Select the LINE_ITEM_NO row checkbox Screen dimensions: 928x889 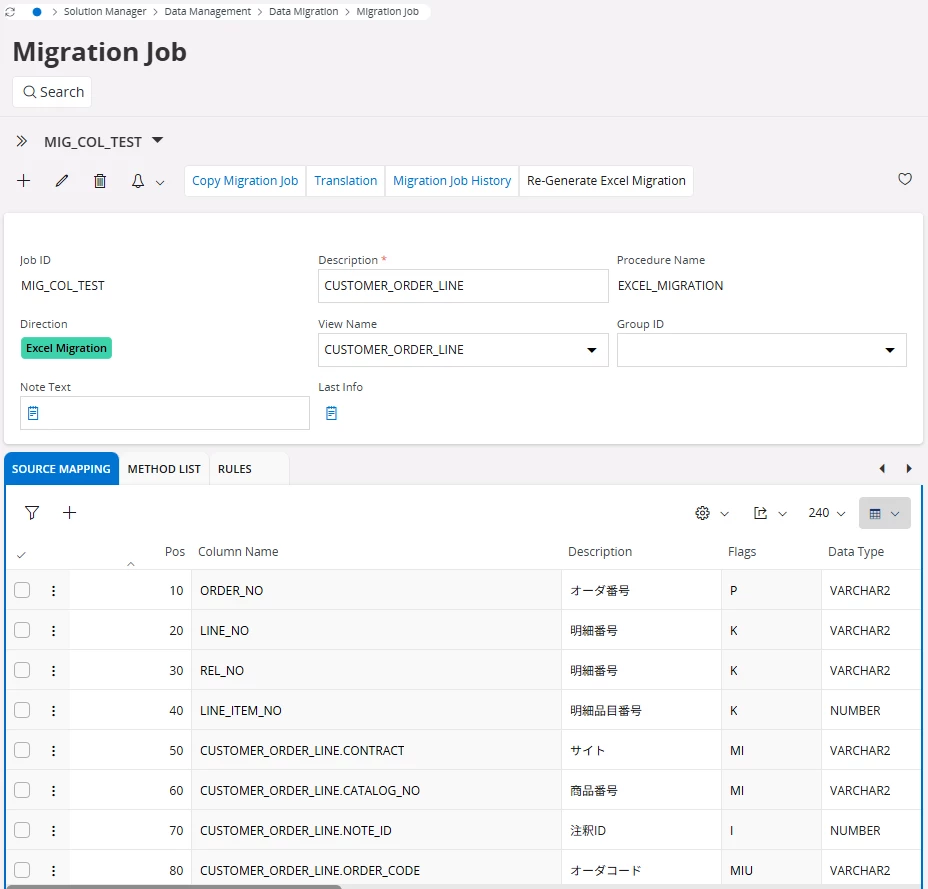pos(22,711)
